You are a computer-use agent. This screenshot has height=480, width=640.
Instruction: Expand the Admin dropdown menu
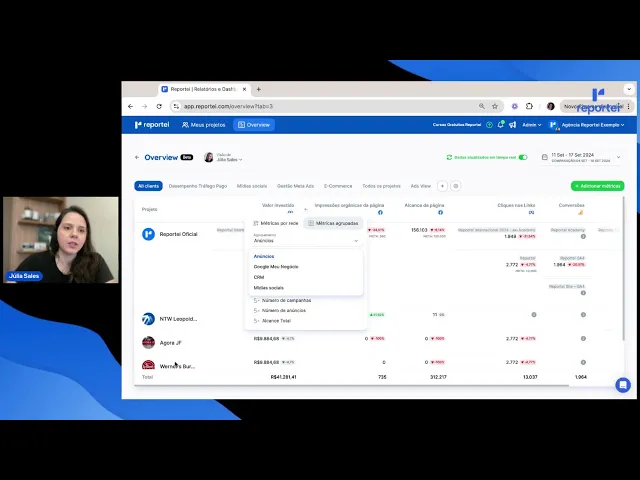point(531,125)
